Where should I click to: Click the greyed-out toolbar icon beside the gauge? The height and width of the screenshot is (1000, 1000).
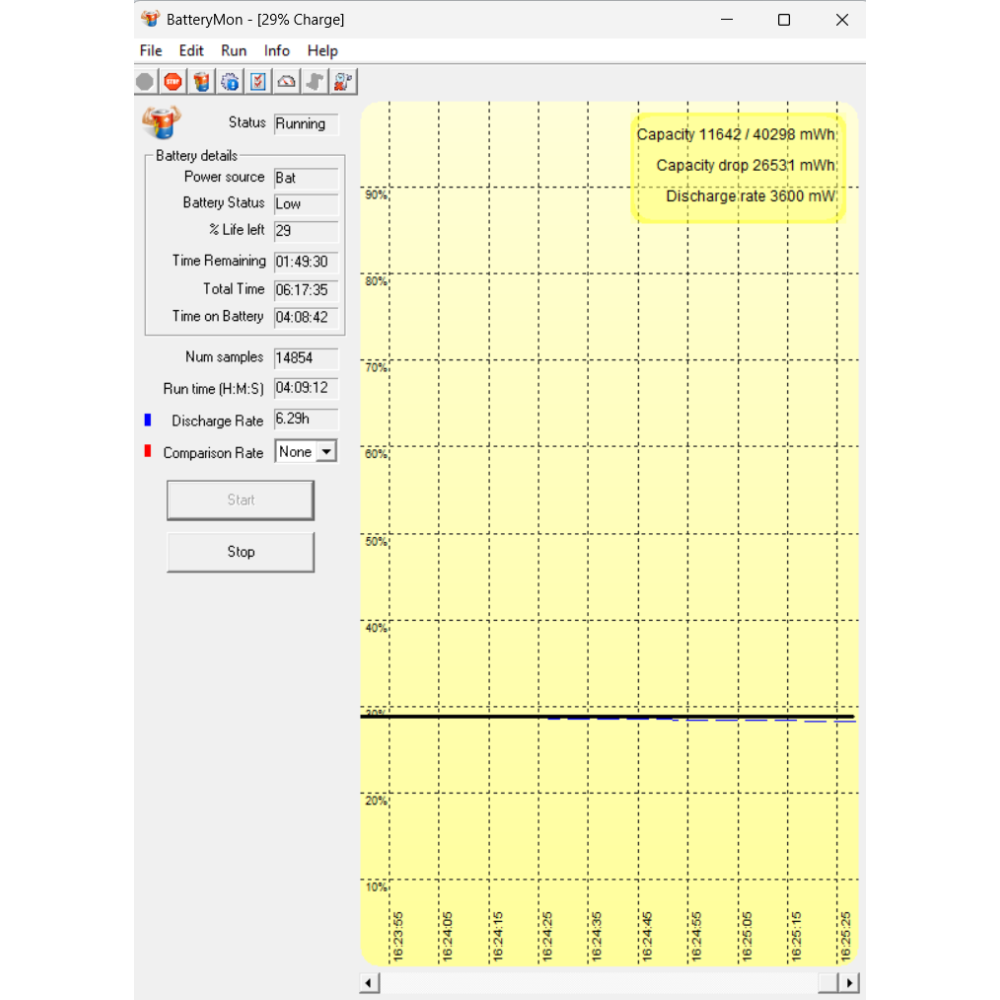click(315, 82)
